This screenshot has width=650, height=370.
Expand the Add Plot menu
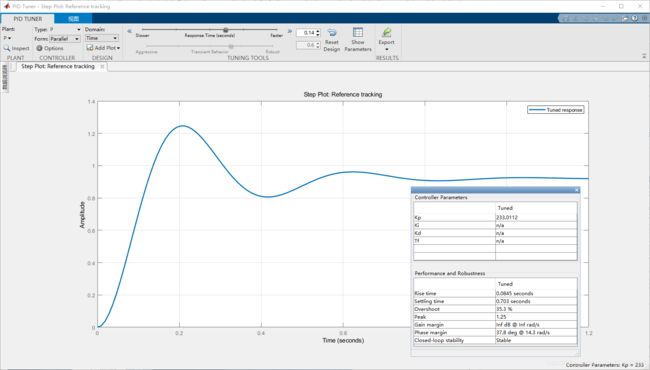pyautogui.click(x=103, y=48)
